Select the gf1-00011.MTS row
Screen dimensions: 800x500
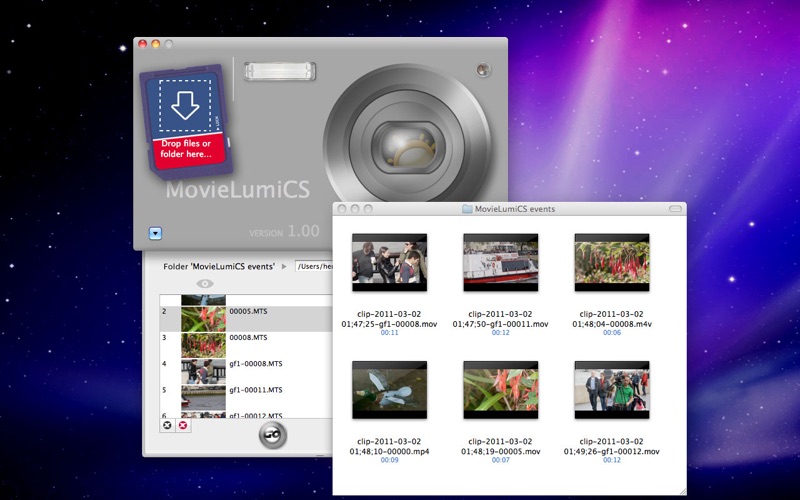point(246,397)
